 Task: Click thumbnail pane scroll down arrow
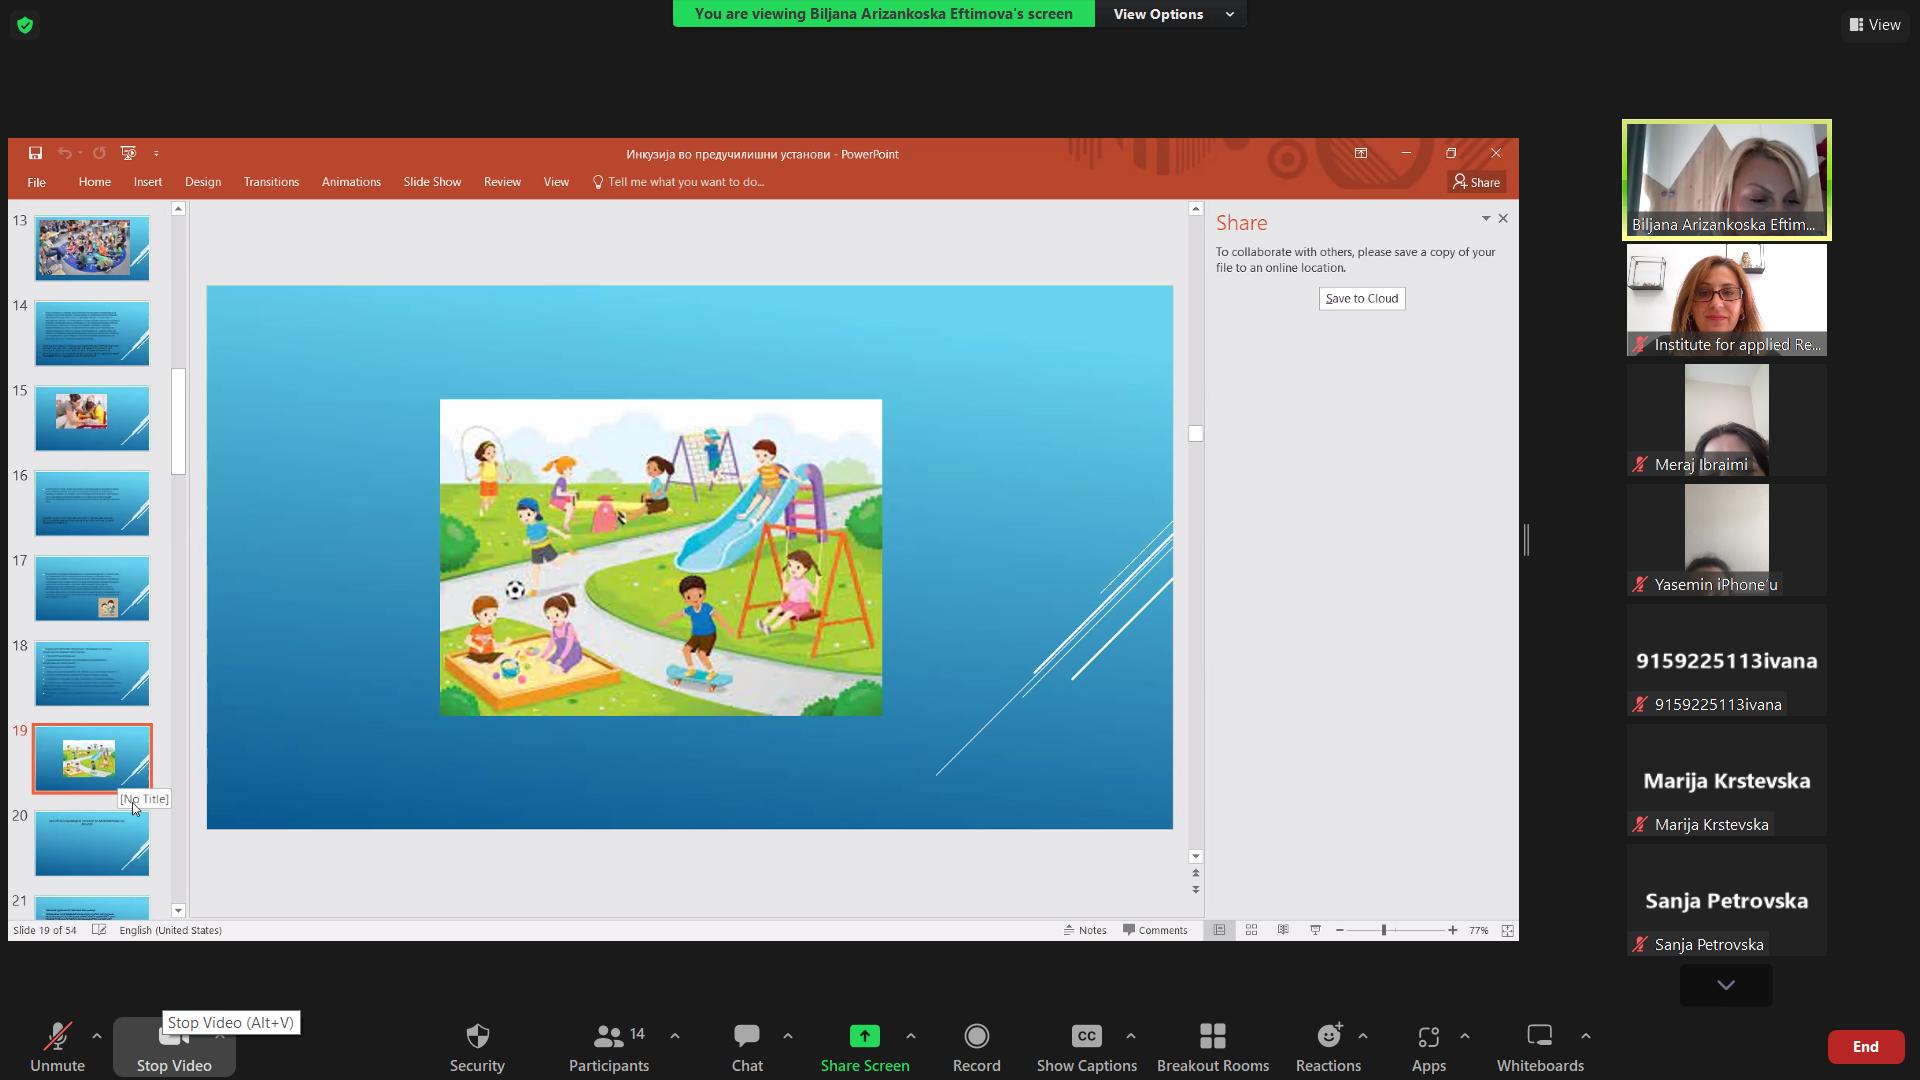178,911
